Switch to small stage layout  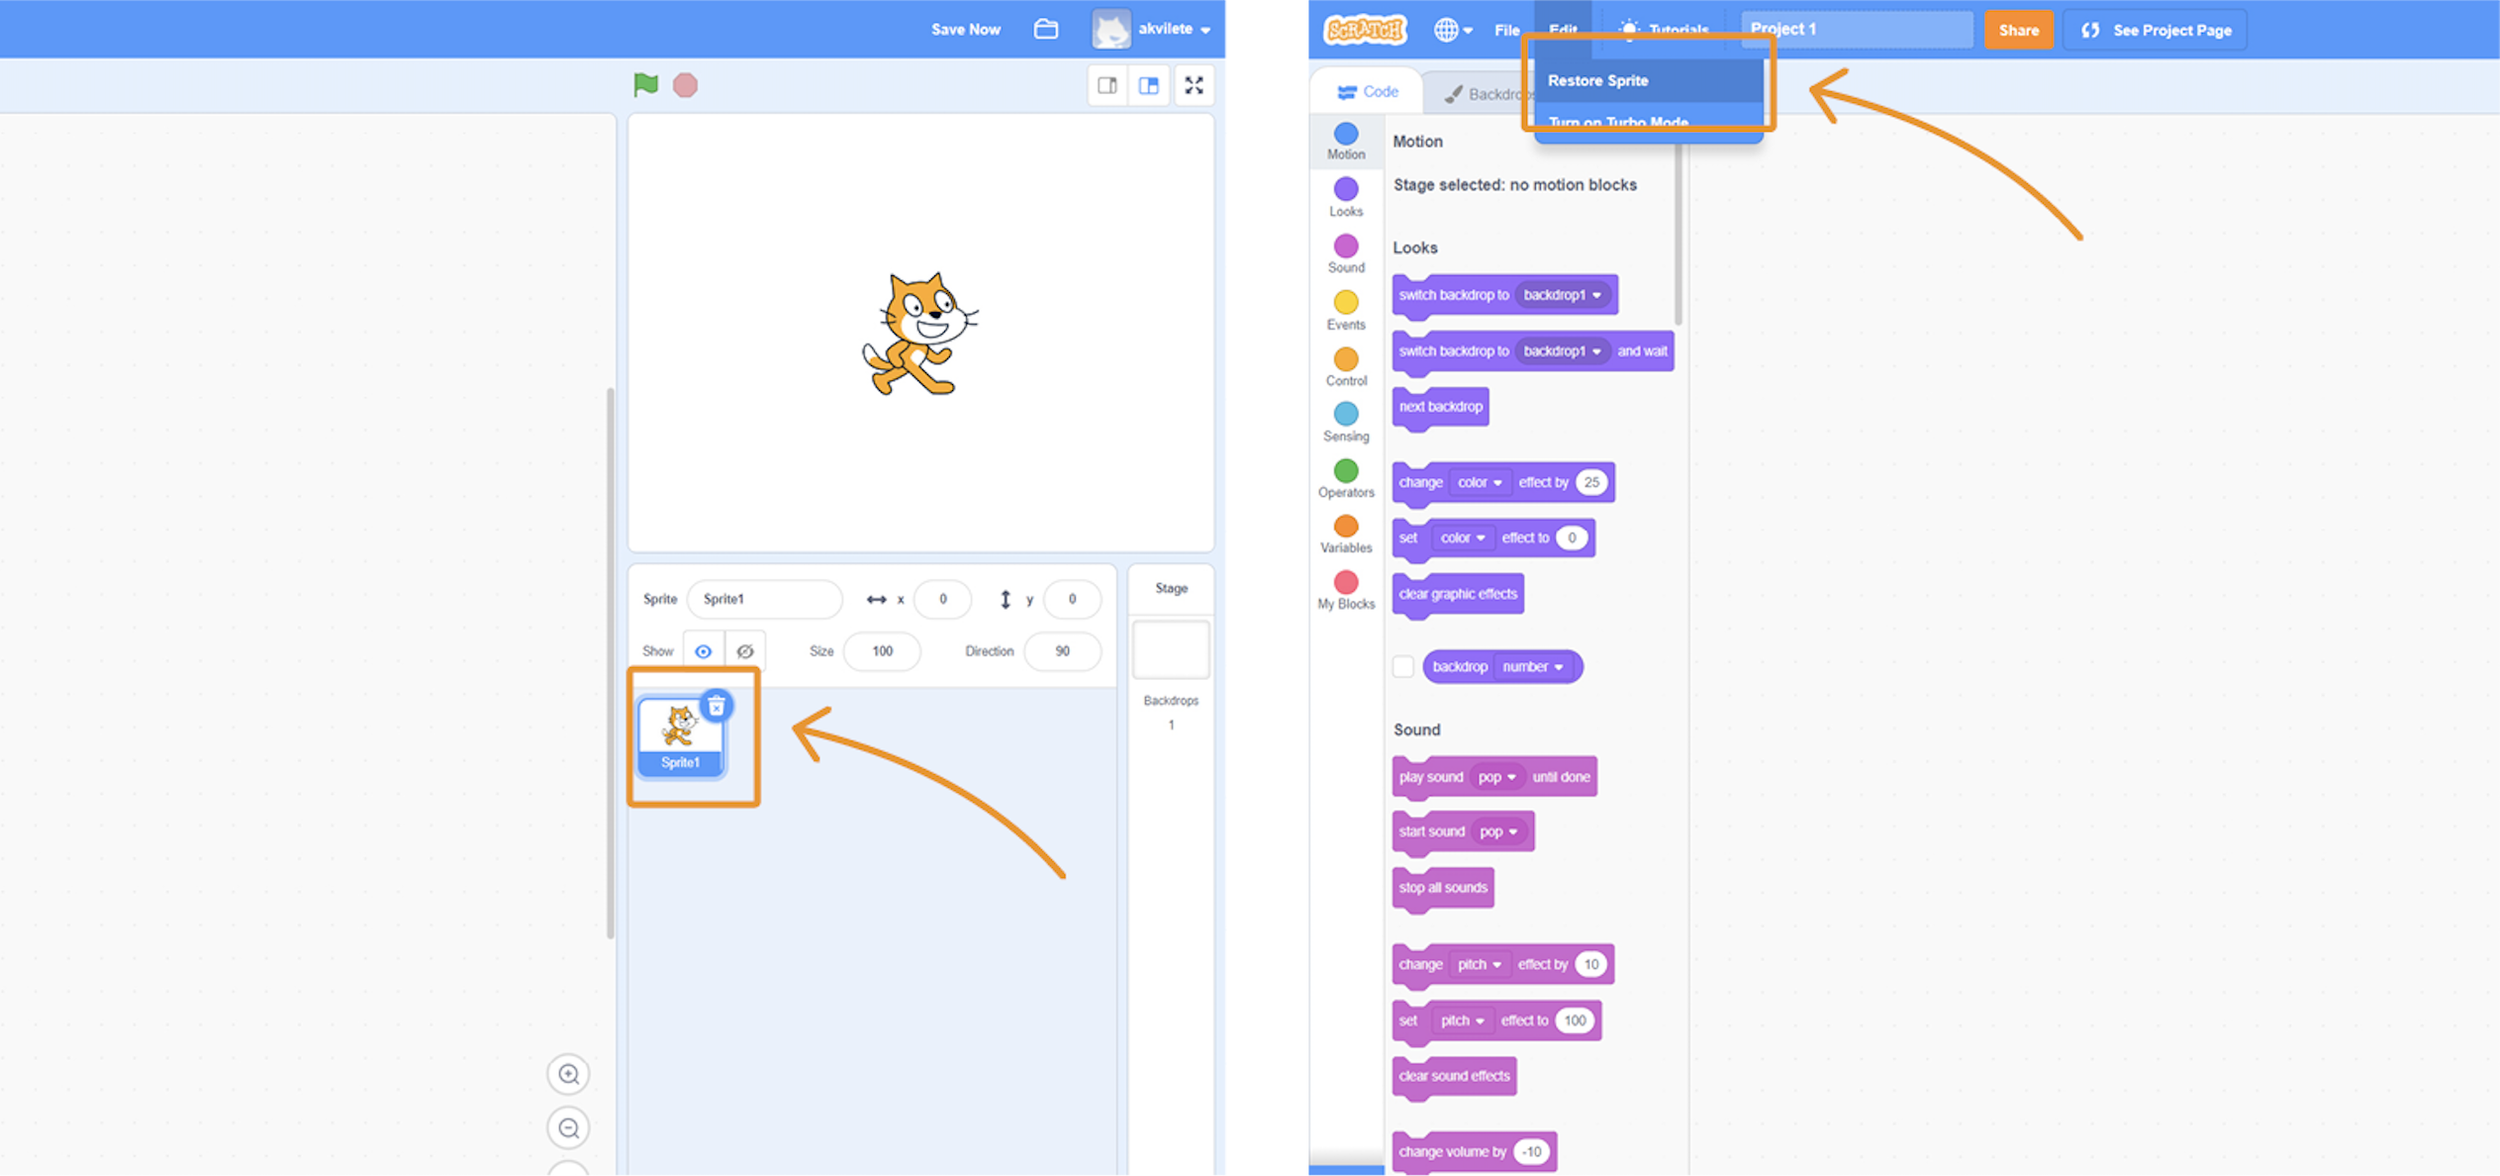coord(1108,85)
